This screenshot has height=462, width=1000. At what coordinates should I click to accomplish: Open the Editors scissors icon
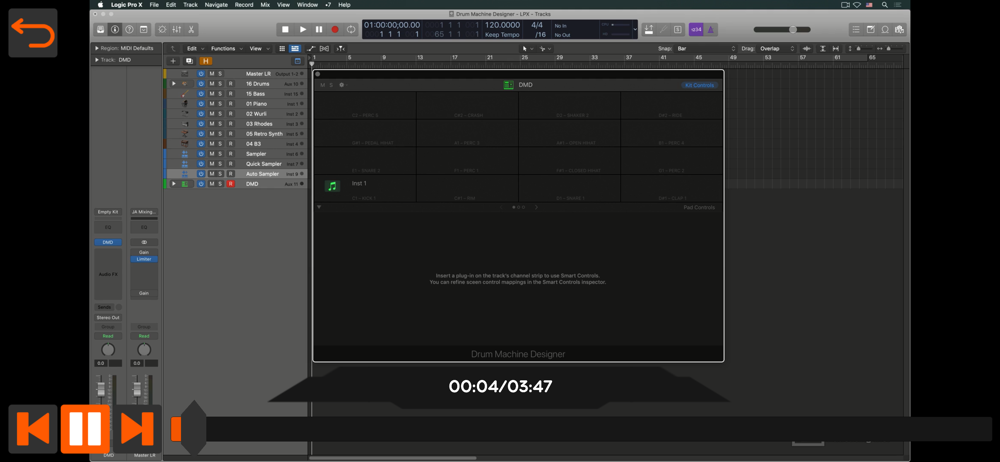click(191, 29)
